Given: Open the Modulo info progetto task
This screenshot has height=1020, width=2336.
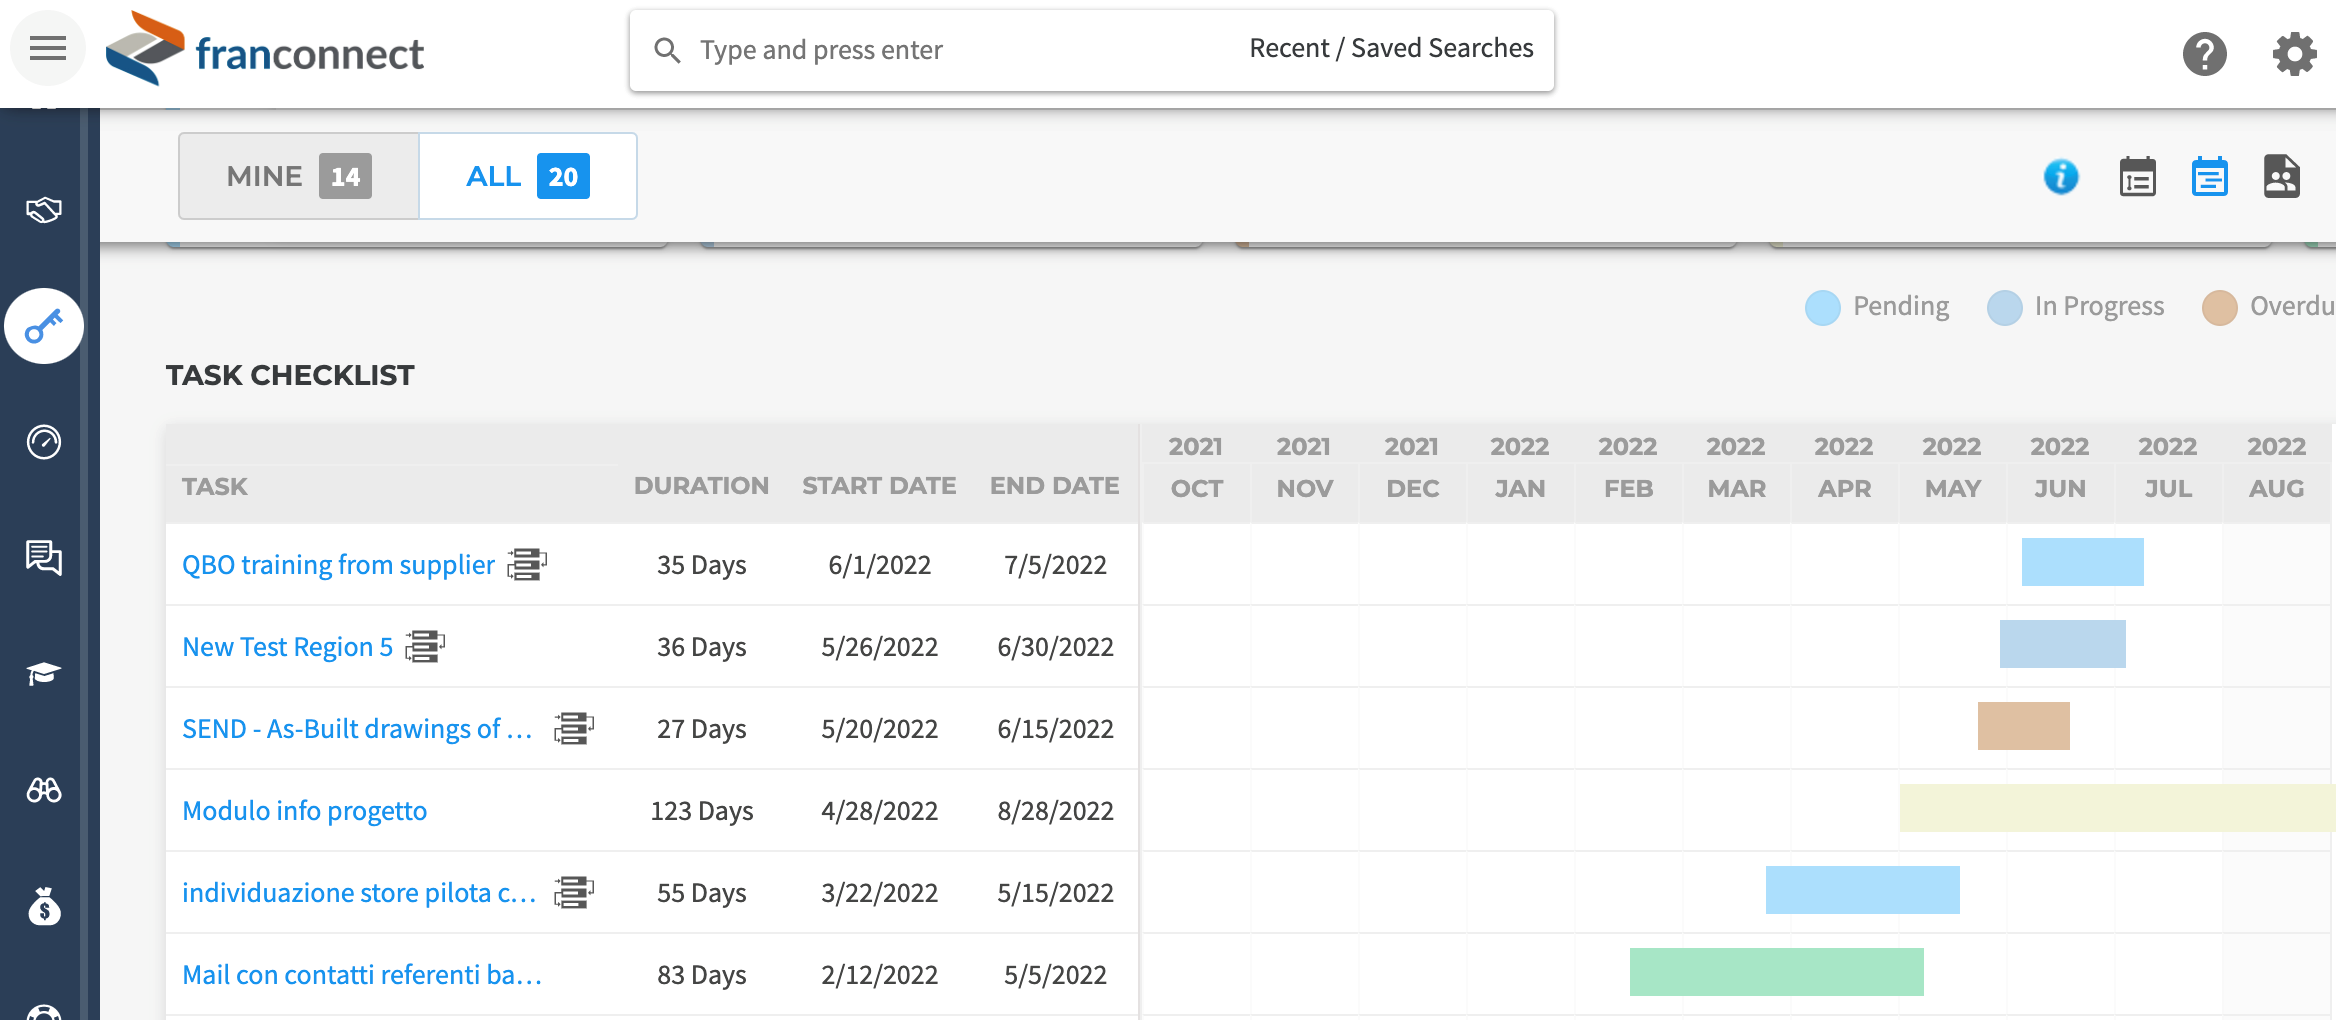Looking at the screenshot, I should [x=304, y=811].
